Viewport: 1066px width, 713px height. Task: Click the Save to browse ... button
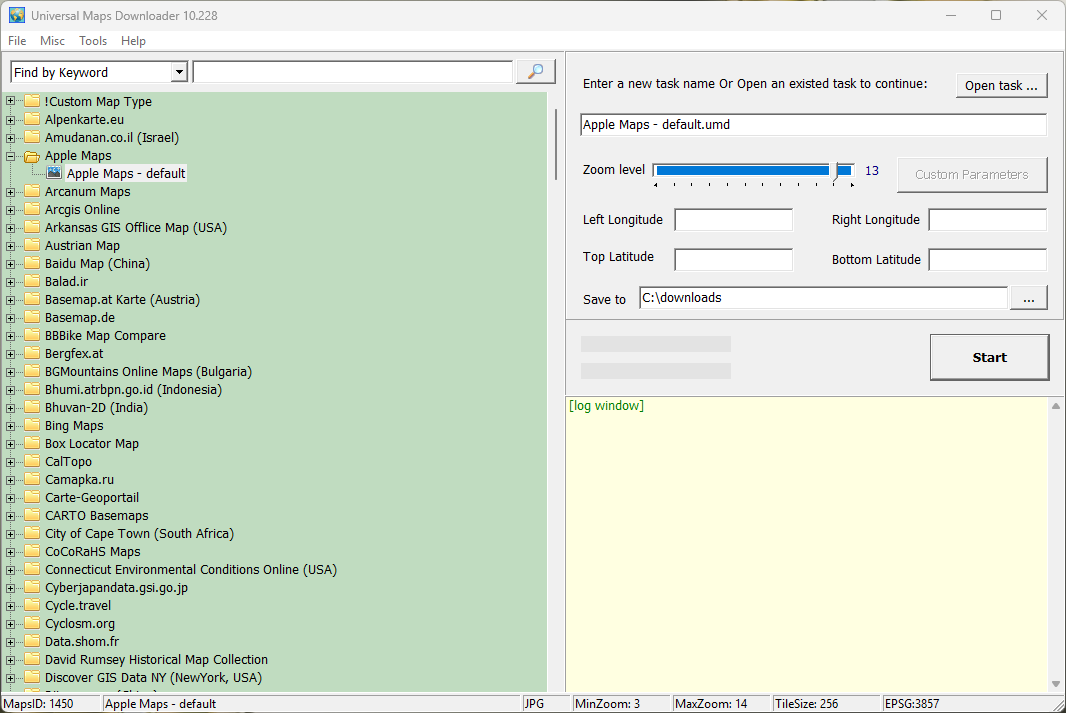click(x=1029, y=298)
